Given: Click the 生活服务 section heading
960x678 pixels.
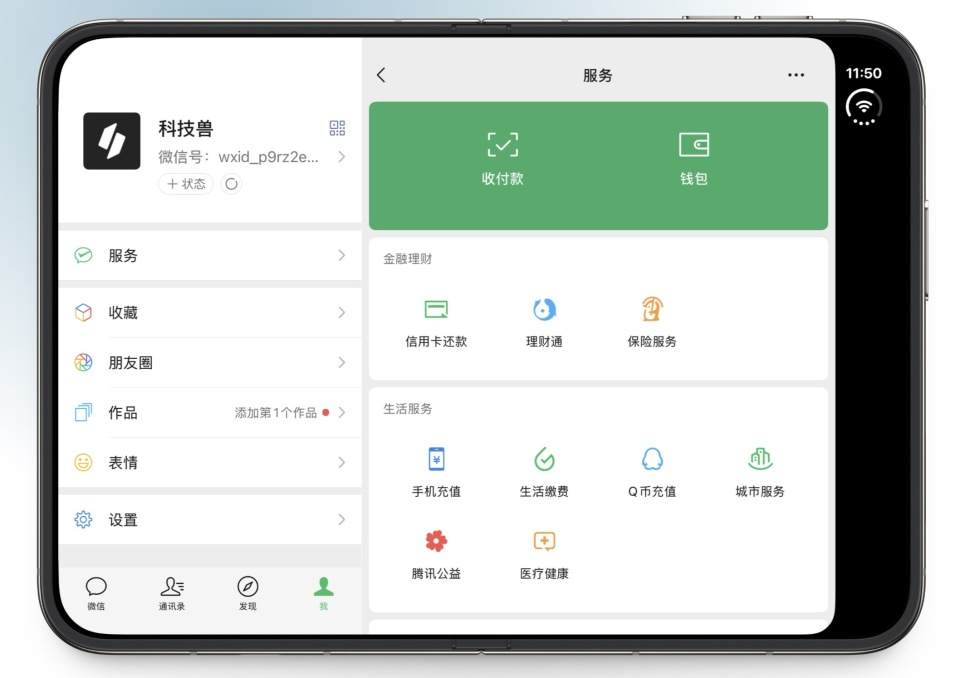Looking at the screenshot, I should (408, 409).
